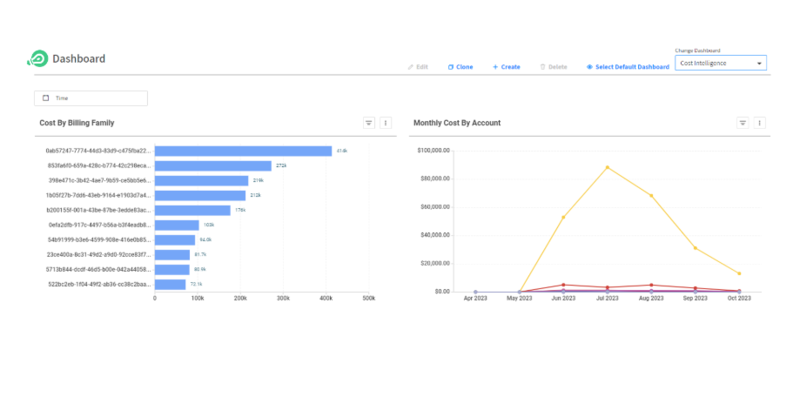Click the Jul 2023 peak point on yellow line
Image resolution: width=800 pixels, height=404 pixels.
[x=607, y=167]
